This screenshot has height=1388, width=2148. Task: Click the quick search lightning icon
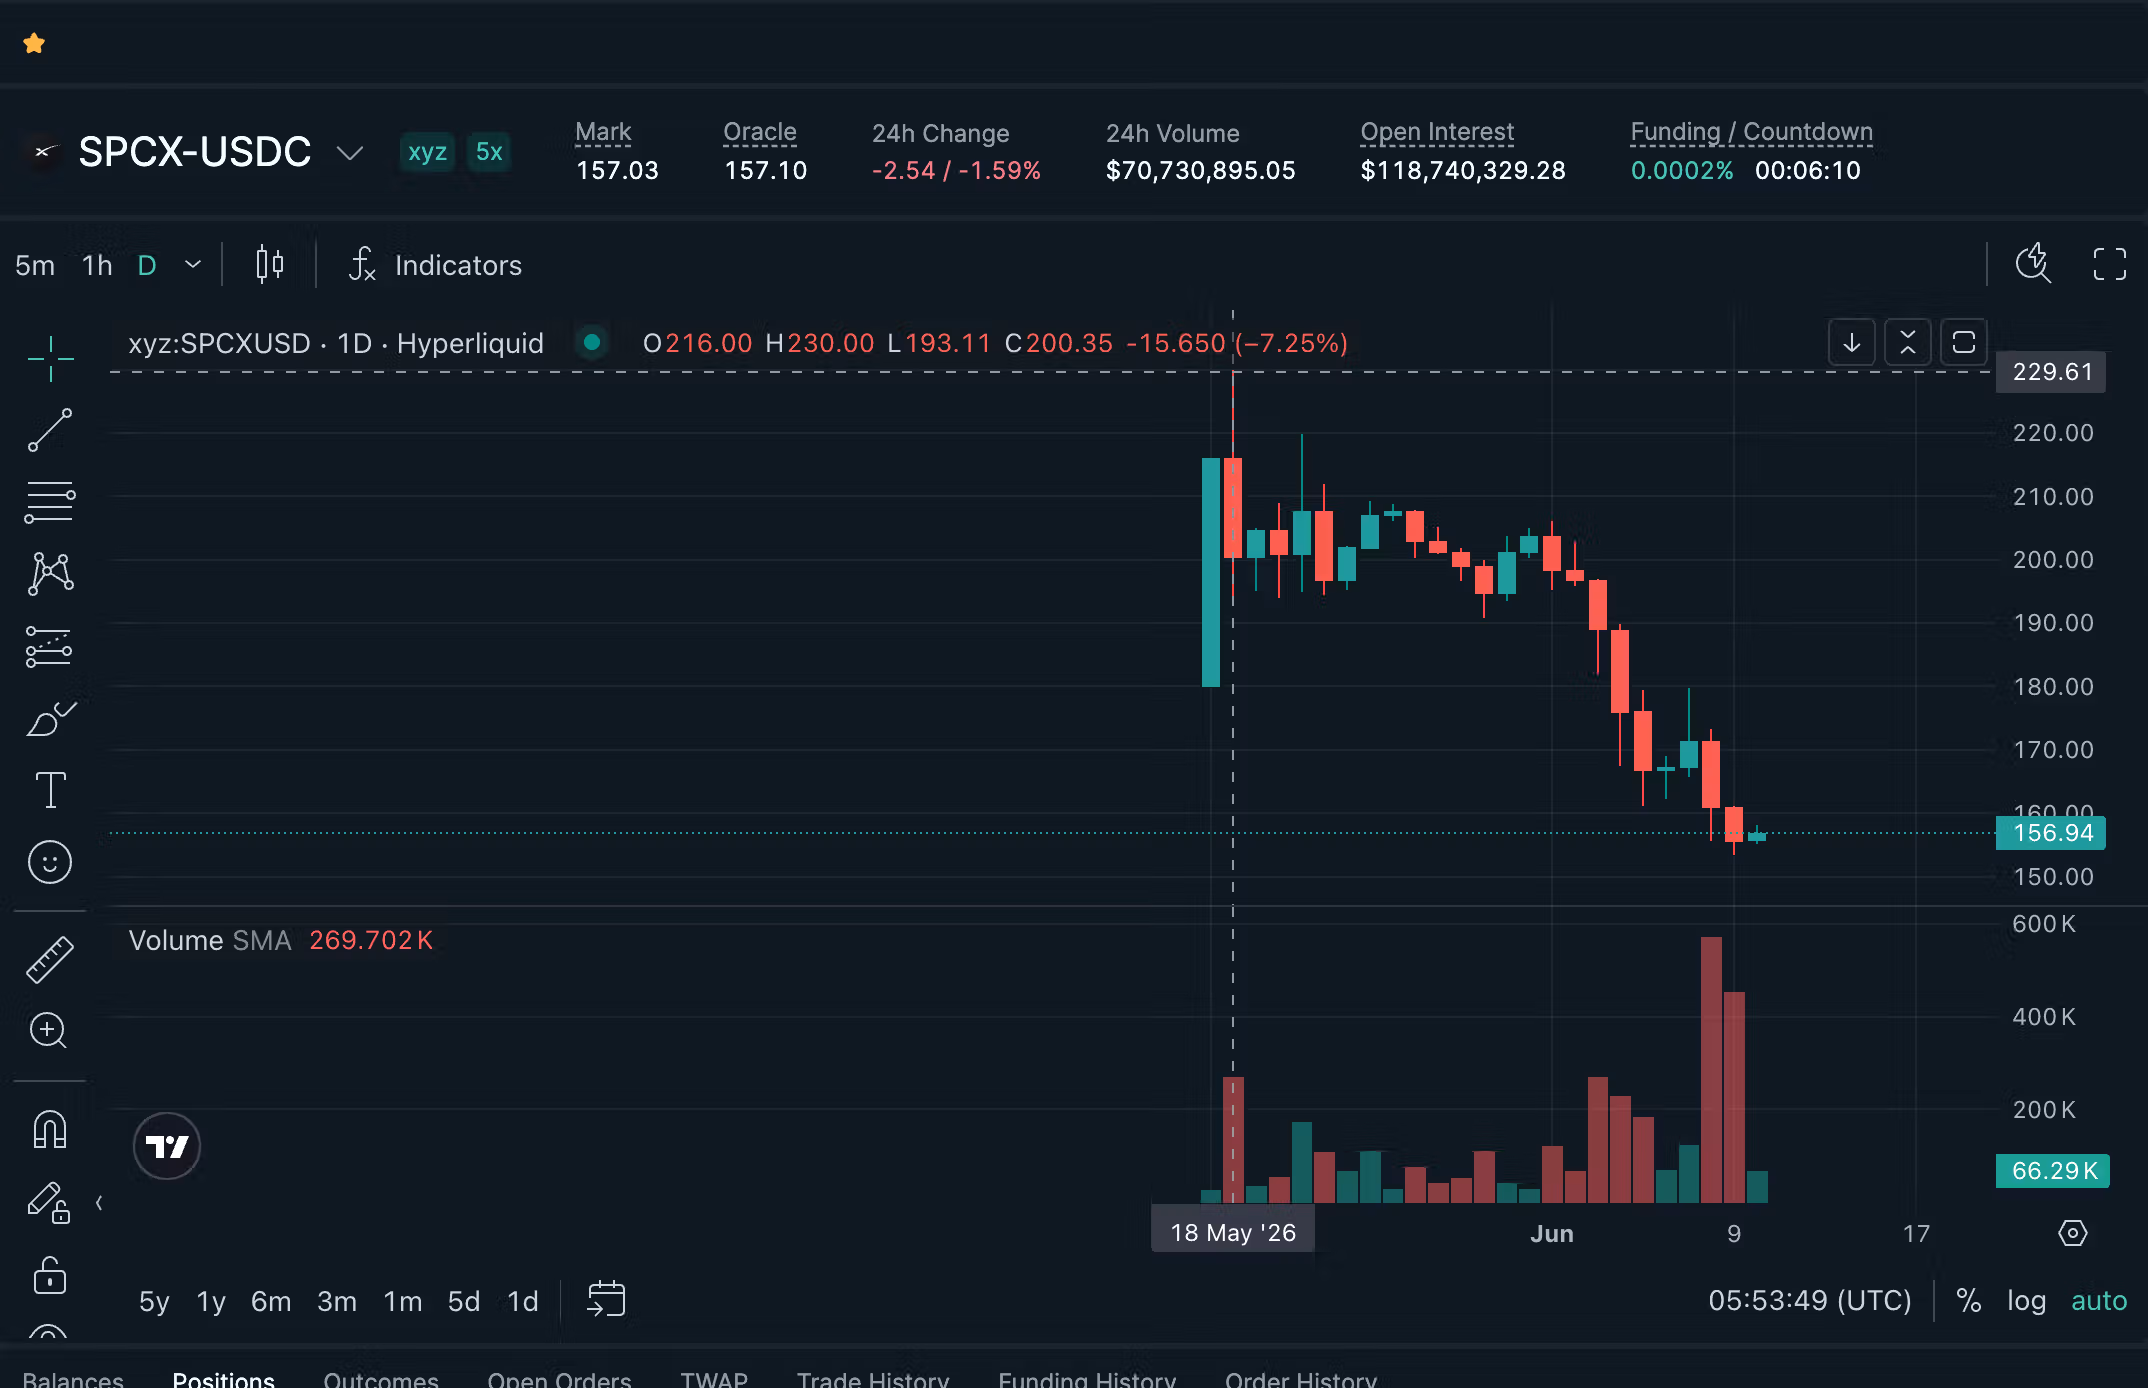point(2033,264)
